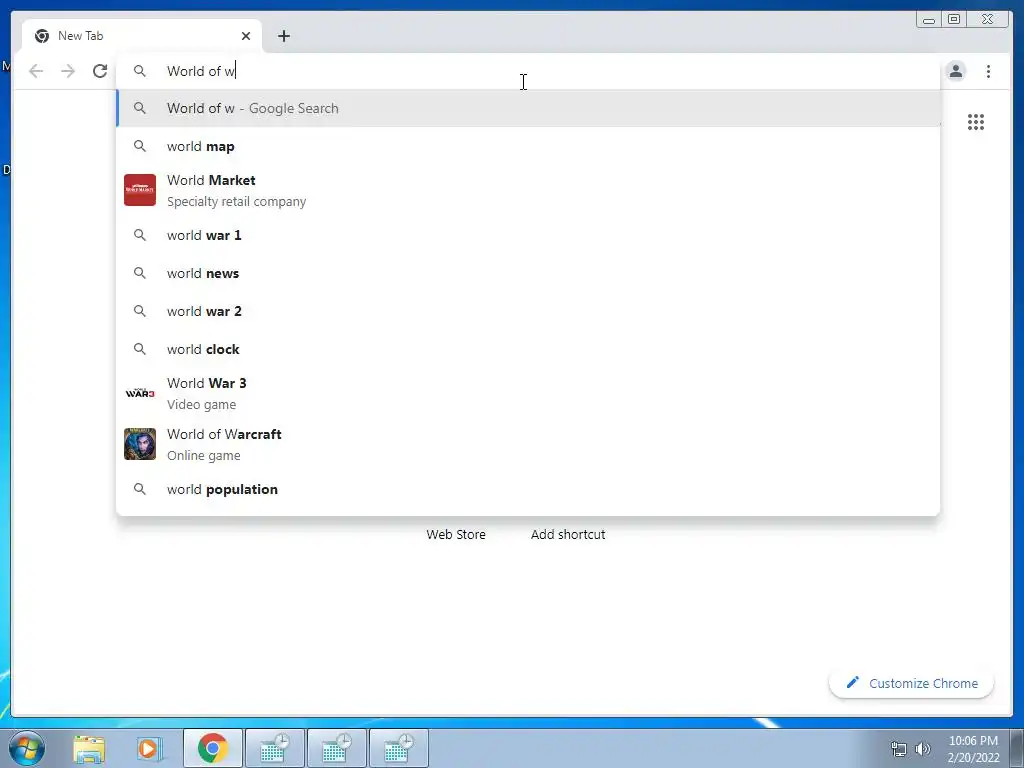Image resolution: width=1024 pixels, height=768 pixels.
Task: Click the back navigation arrow
Action: point(37,71)
